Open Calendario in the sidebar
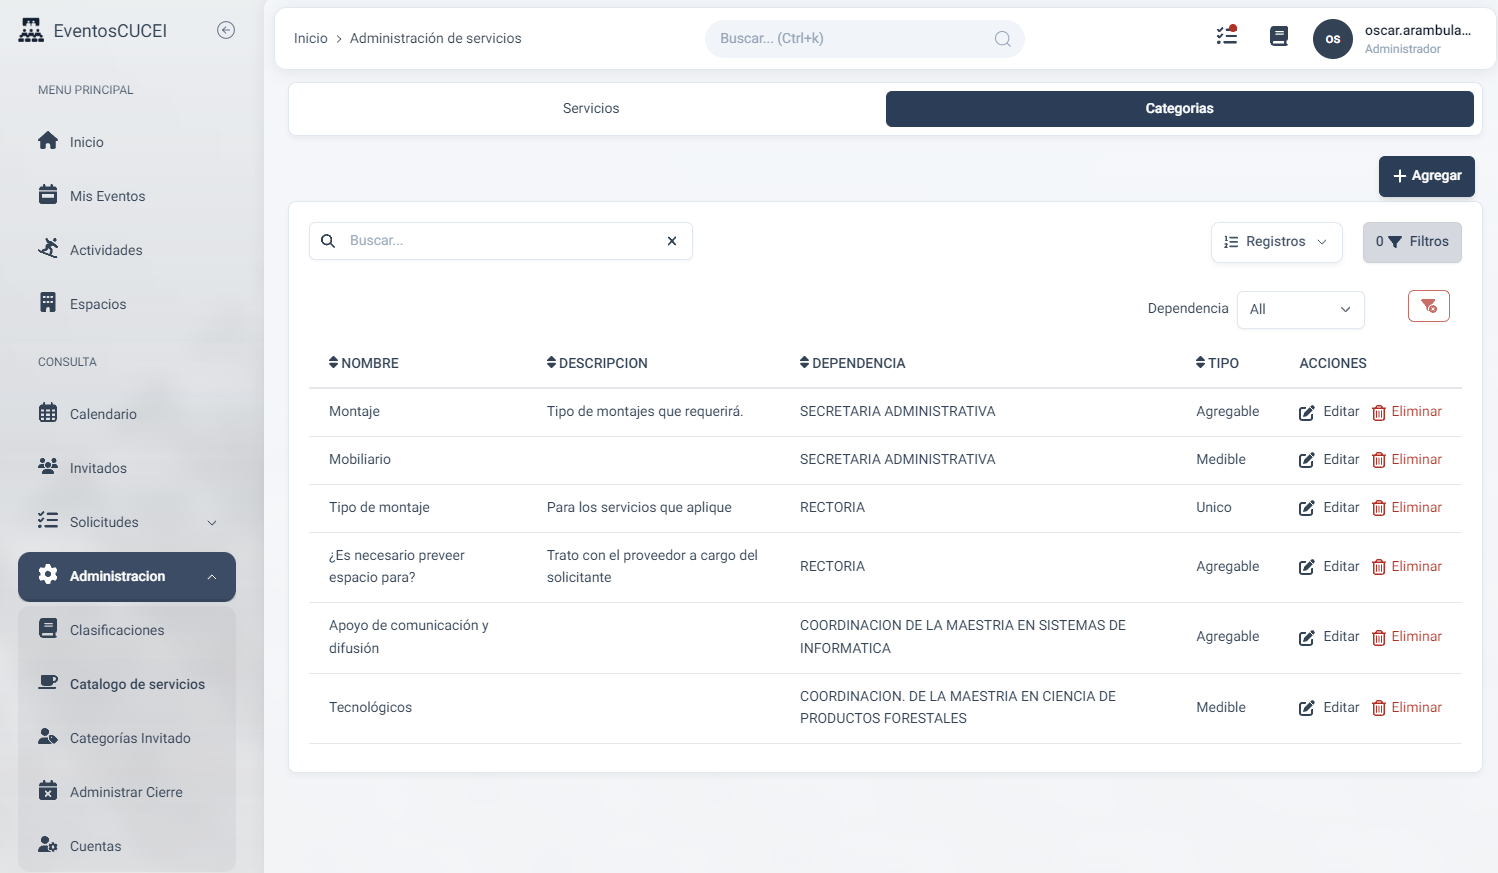This screenshot has width=1498, height=873. [103, 414]
